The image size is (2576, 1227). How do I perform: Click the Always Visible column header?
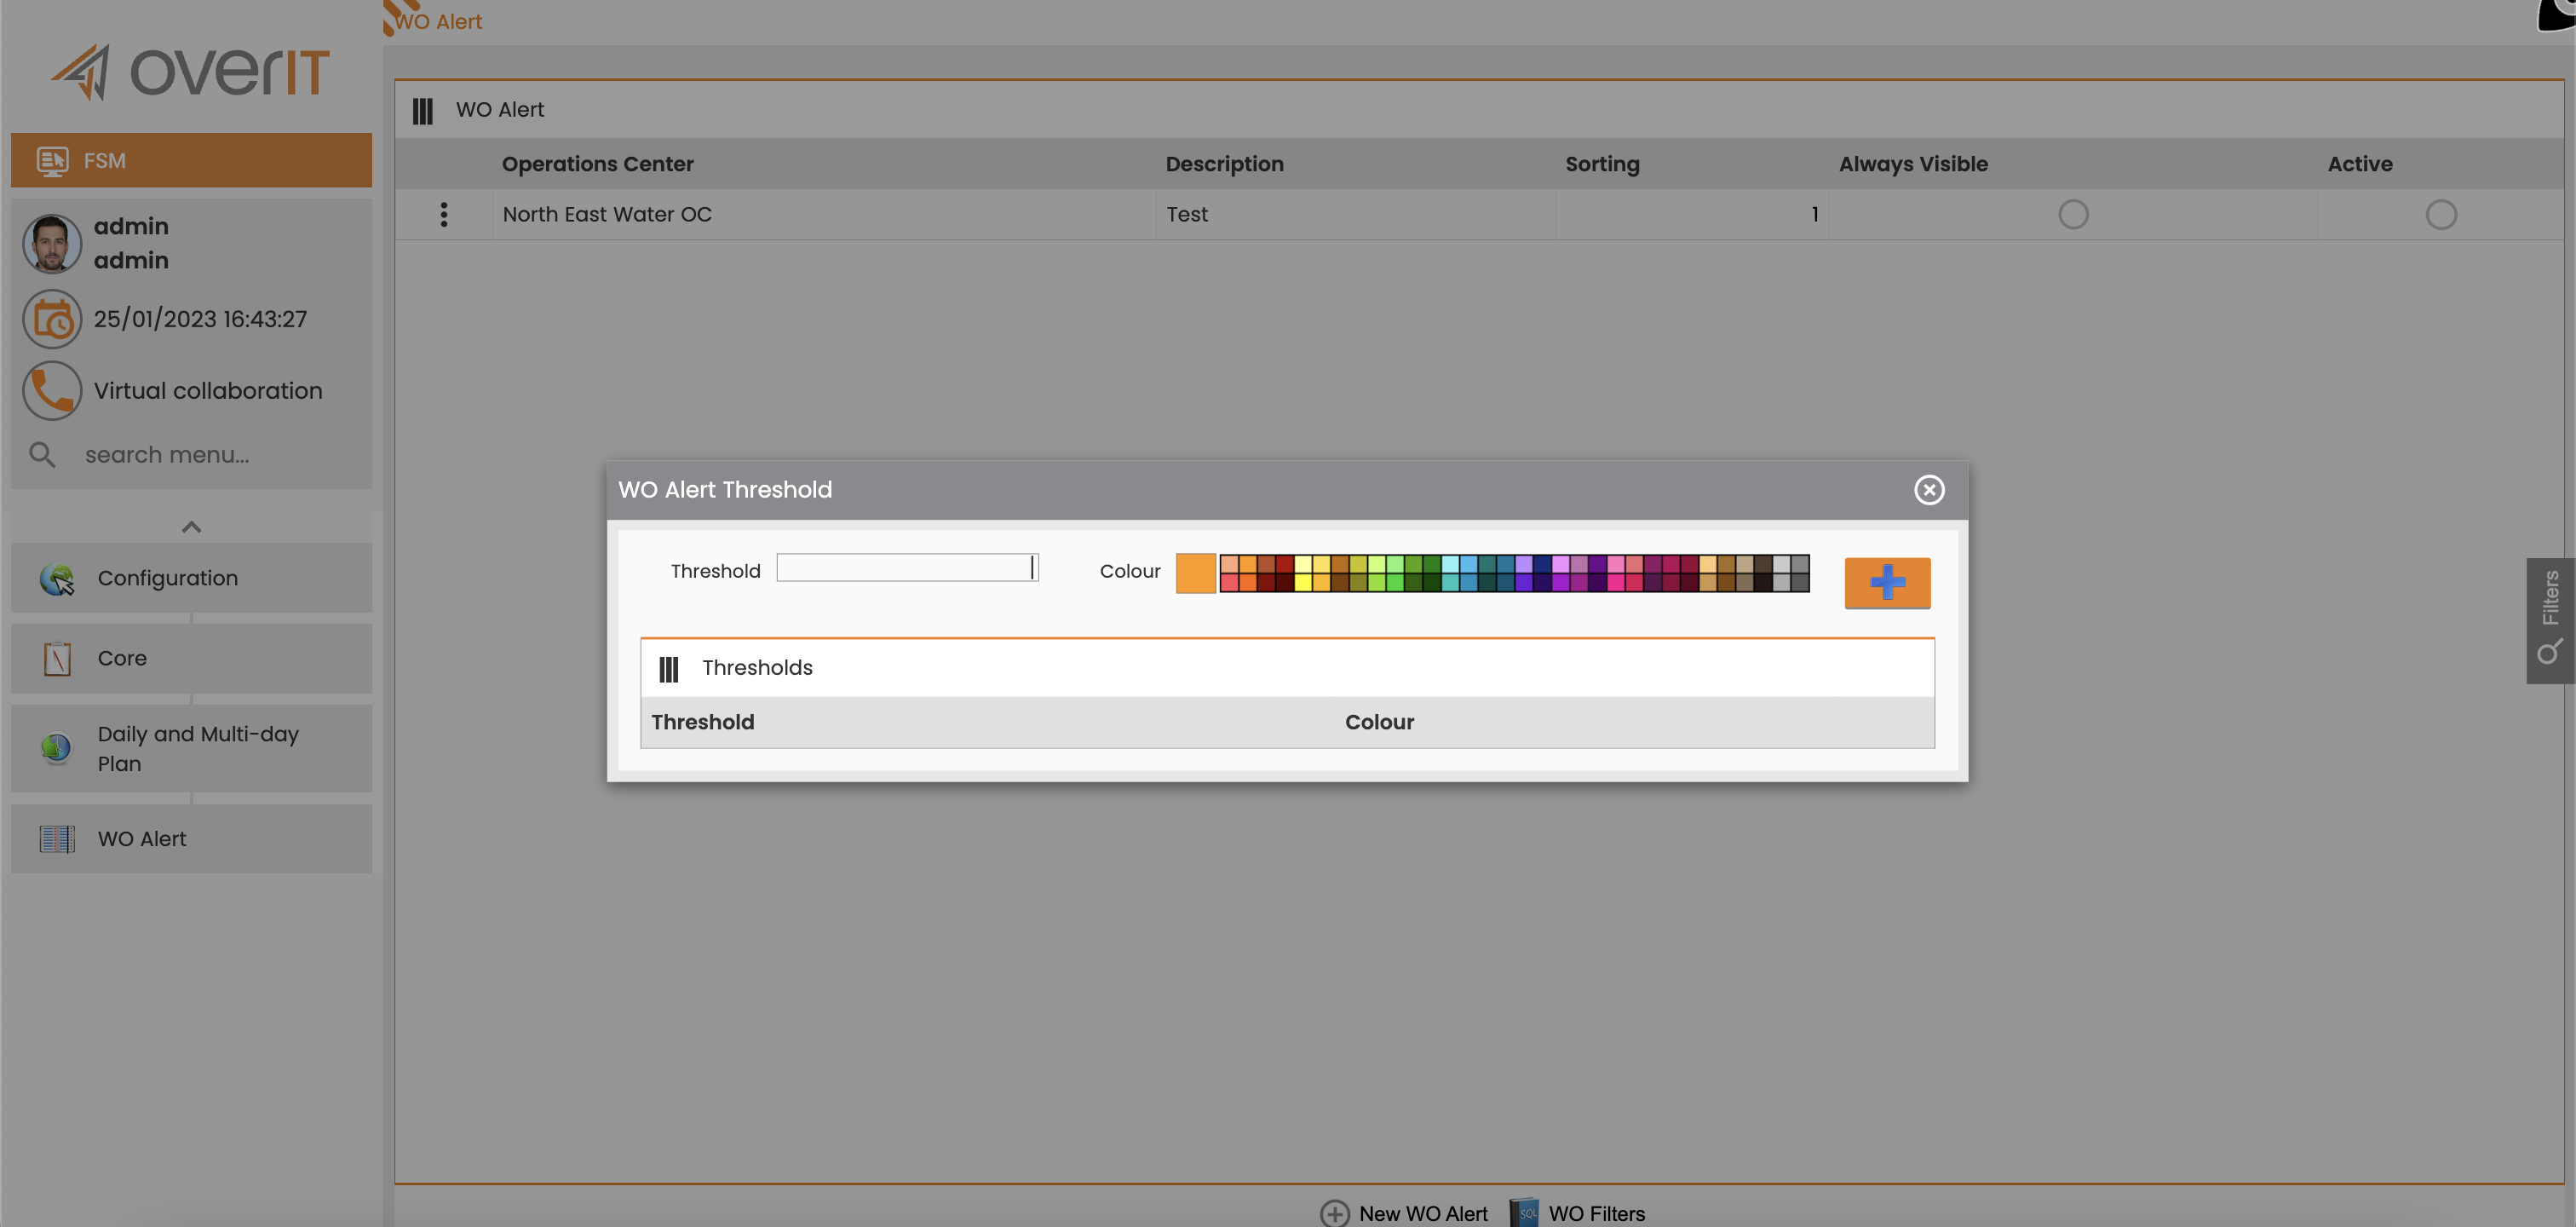coord(1913,164)
